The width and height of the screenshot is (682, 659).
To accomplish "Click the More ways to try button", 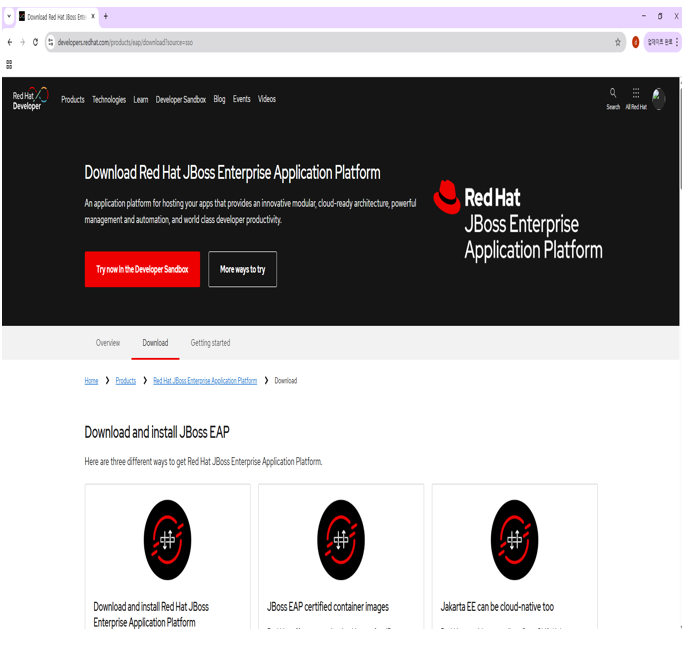I will (x=242, y=269).
